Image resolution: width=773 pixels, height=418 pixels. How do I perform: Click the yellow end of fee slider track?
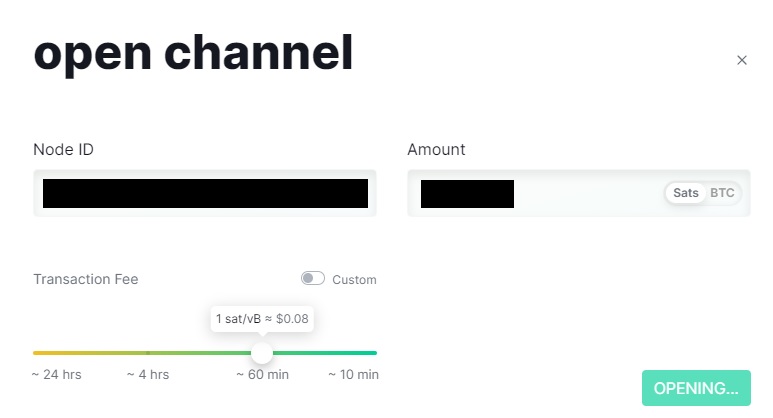[38, 353]
